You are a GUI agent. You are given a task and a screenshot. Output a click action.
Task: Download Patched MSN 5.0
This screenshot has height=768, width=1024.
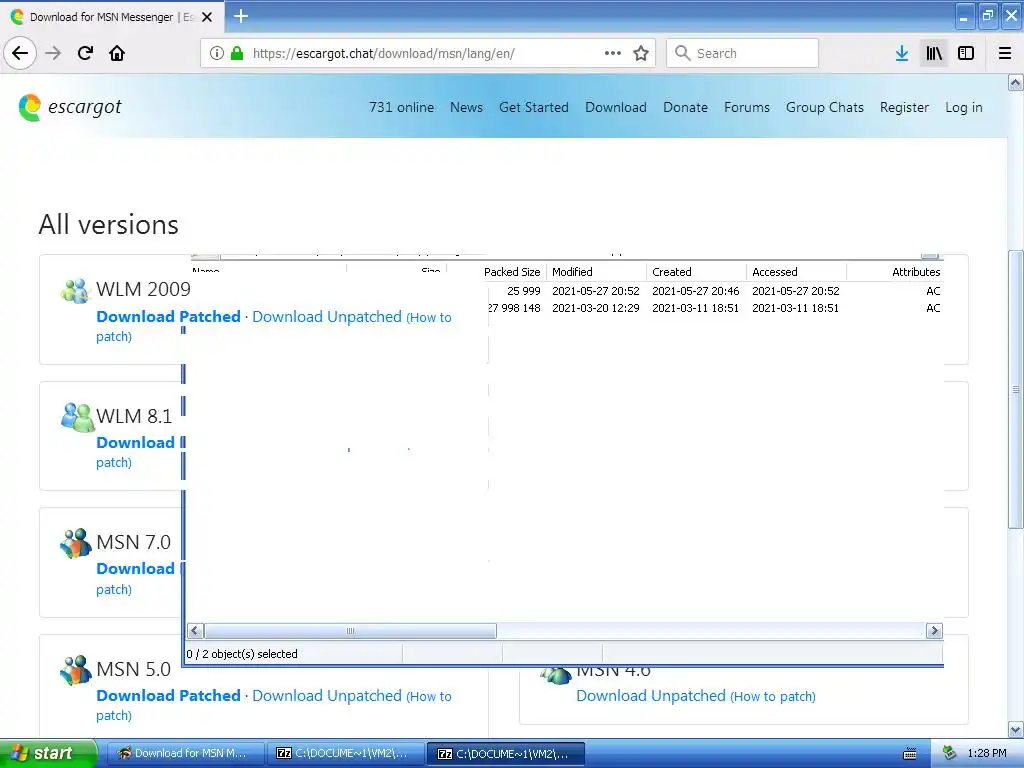(168, 696)
